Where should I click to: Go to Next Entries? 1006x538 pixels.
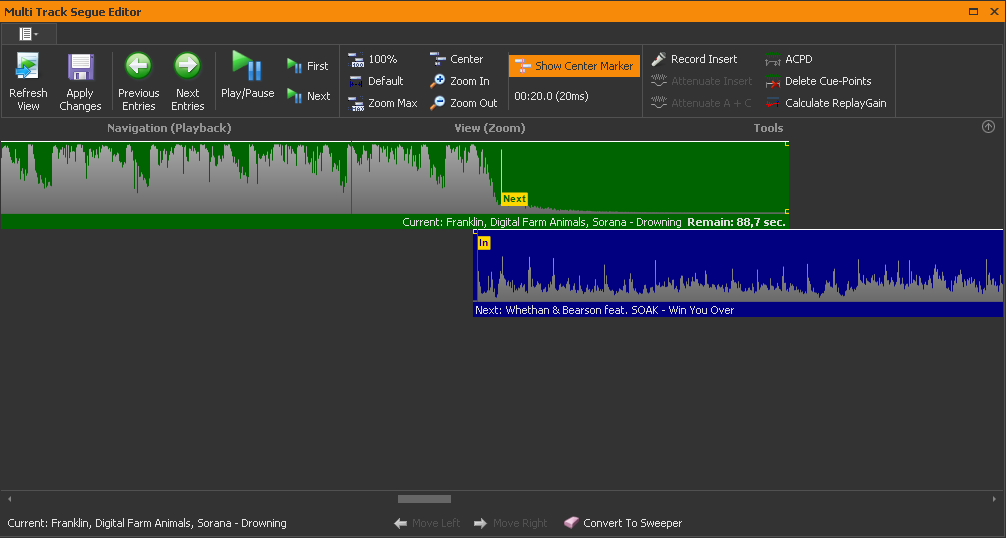[187, 66]
